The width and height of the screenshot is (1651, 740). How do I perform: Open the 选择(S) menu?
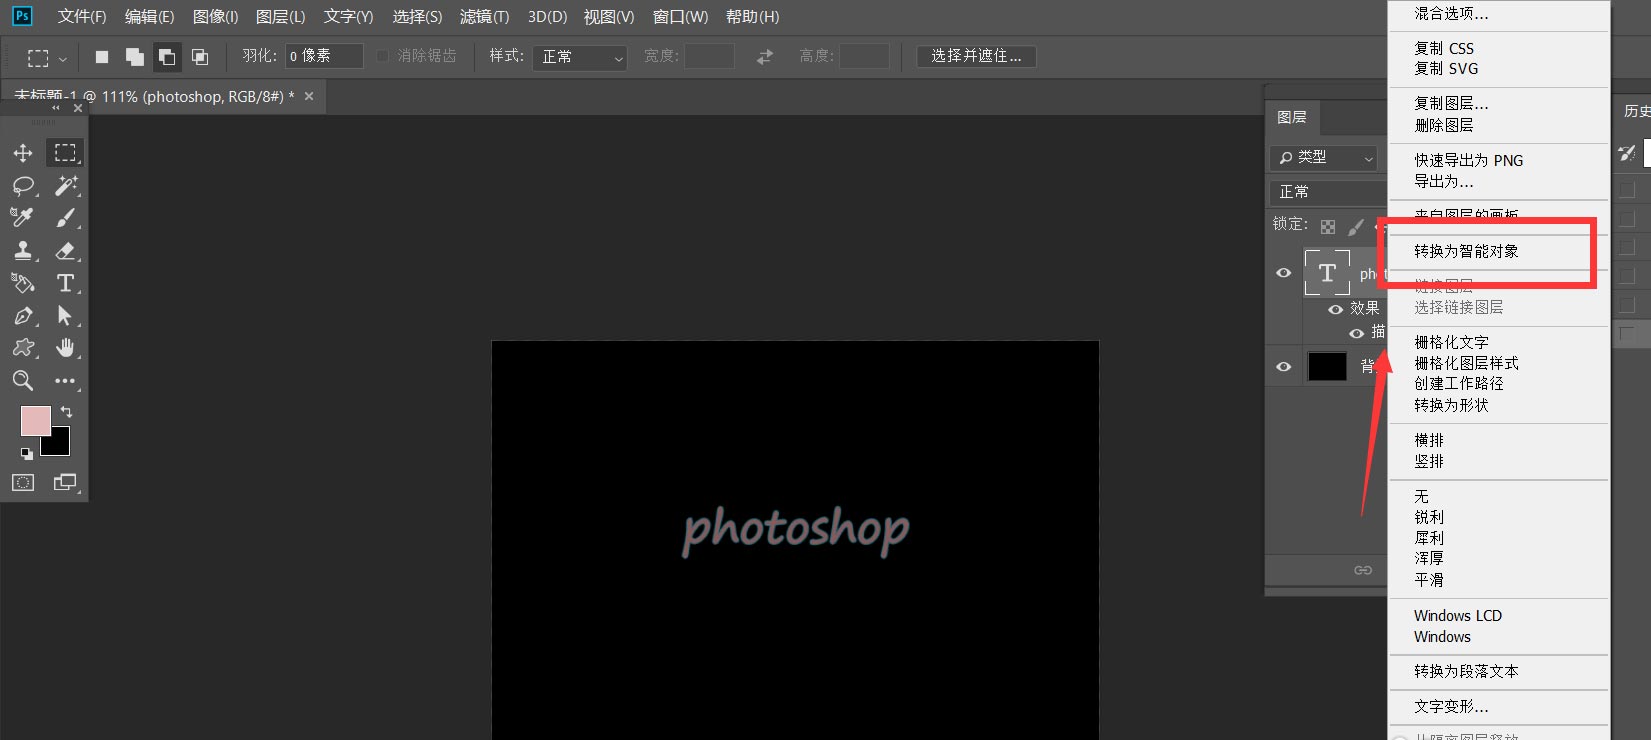(x=417, y=17)
